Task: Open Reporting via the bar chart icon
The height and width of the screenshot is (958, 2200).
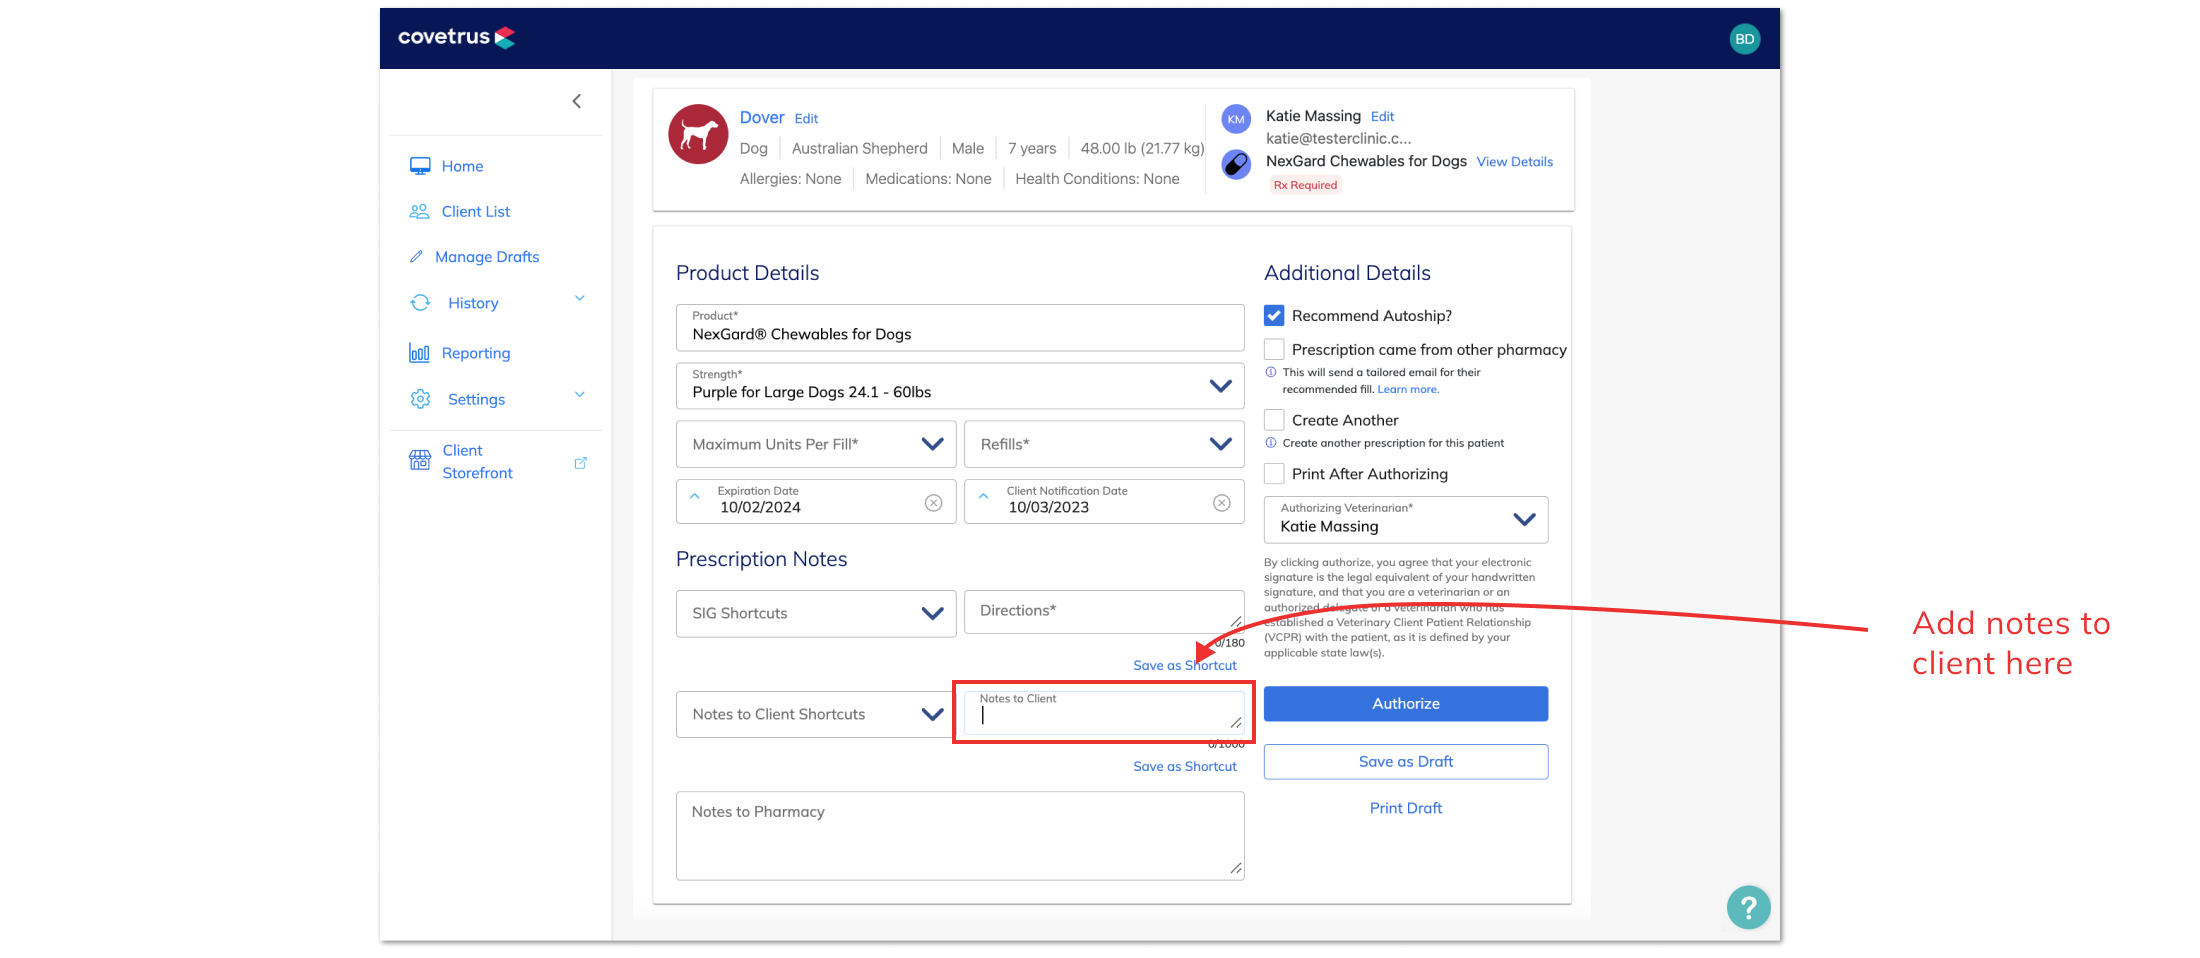Action: [420, 352]
